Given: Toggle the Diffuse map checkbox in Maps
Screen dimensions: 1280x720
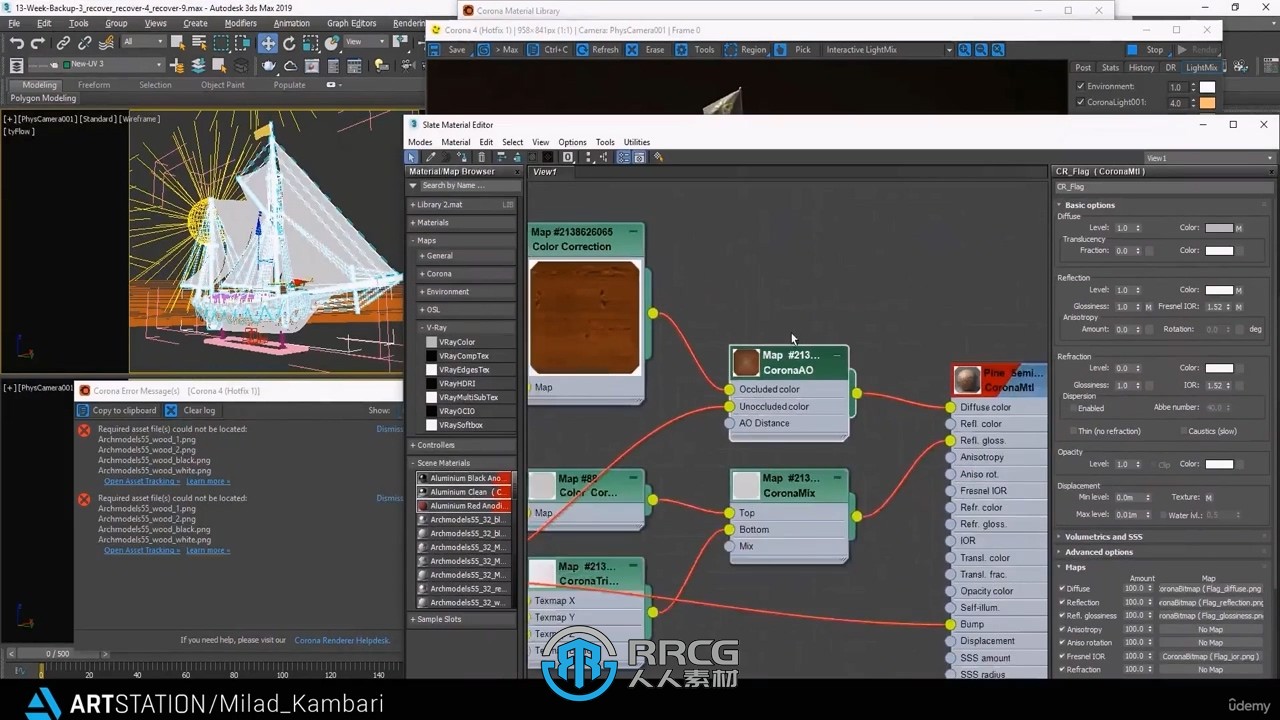Looking at the screenshot, I should coord(1062,589).
